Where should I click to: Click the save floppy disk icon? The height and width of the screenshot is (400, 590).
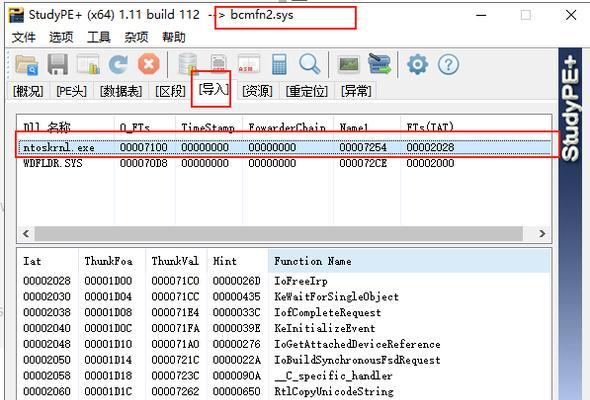click(58, 64)
